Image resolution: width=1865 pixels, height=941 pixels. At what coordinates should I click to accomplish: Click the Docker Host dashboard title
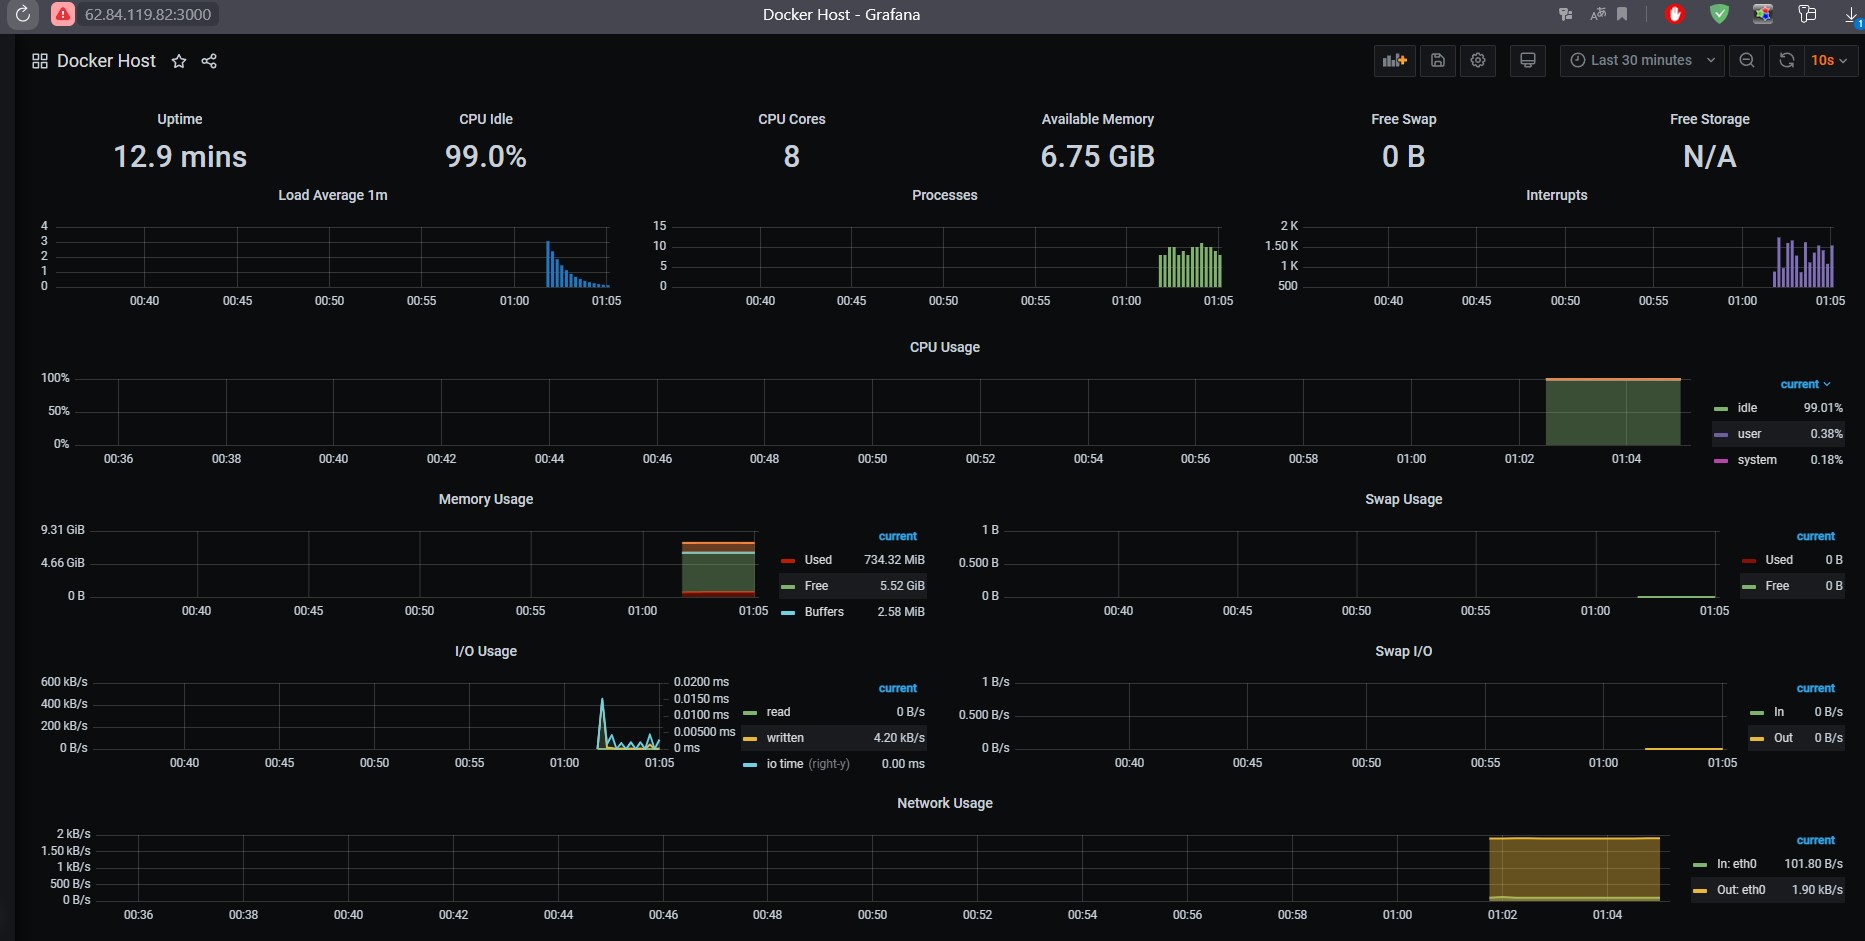tap(106, 61)
